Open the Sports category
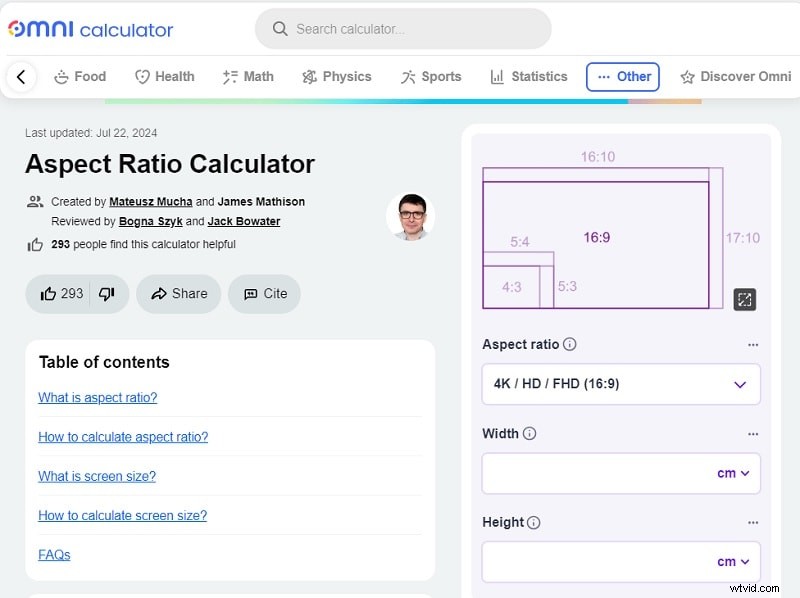 coord(431,77)
